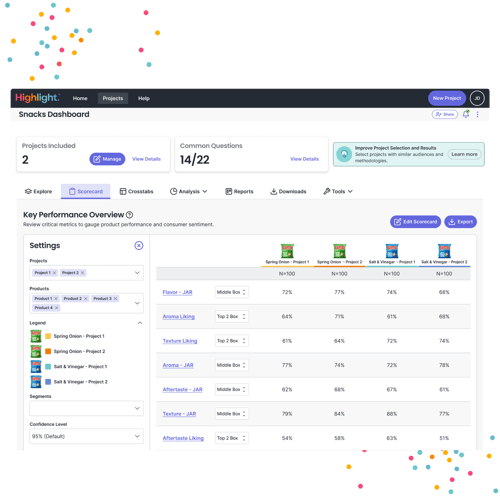Switch to the Reports tab
This screenshot has height=500, width=500.
(x=239, y=191)
